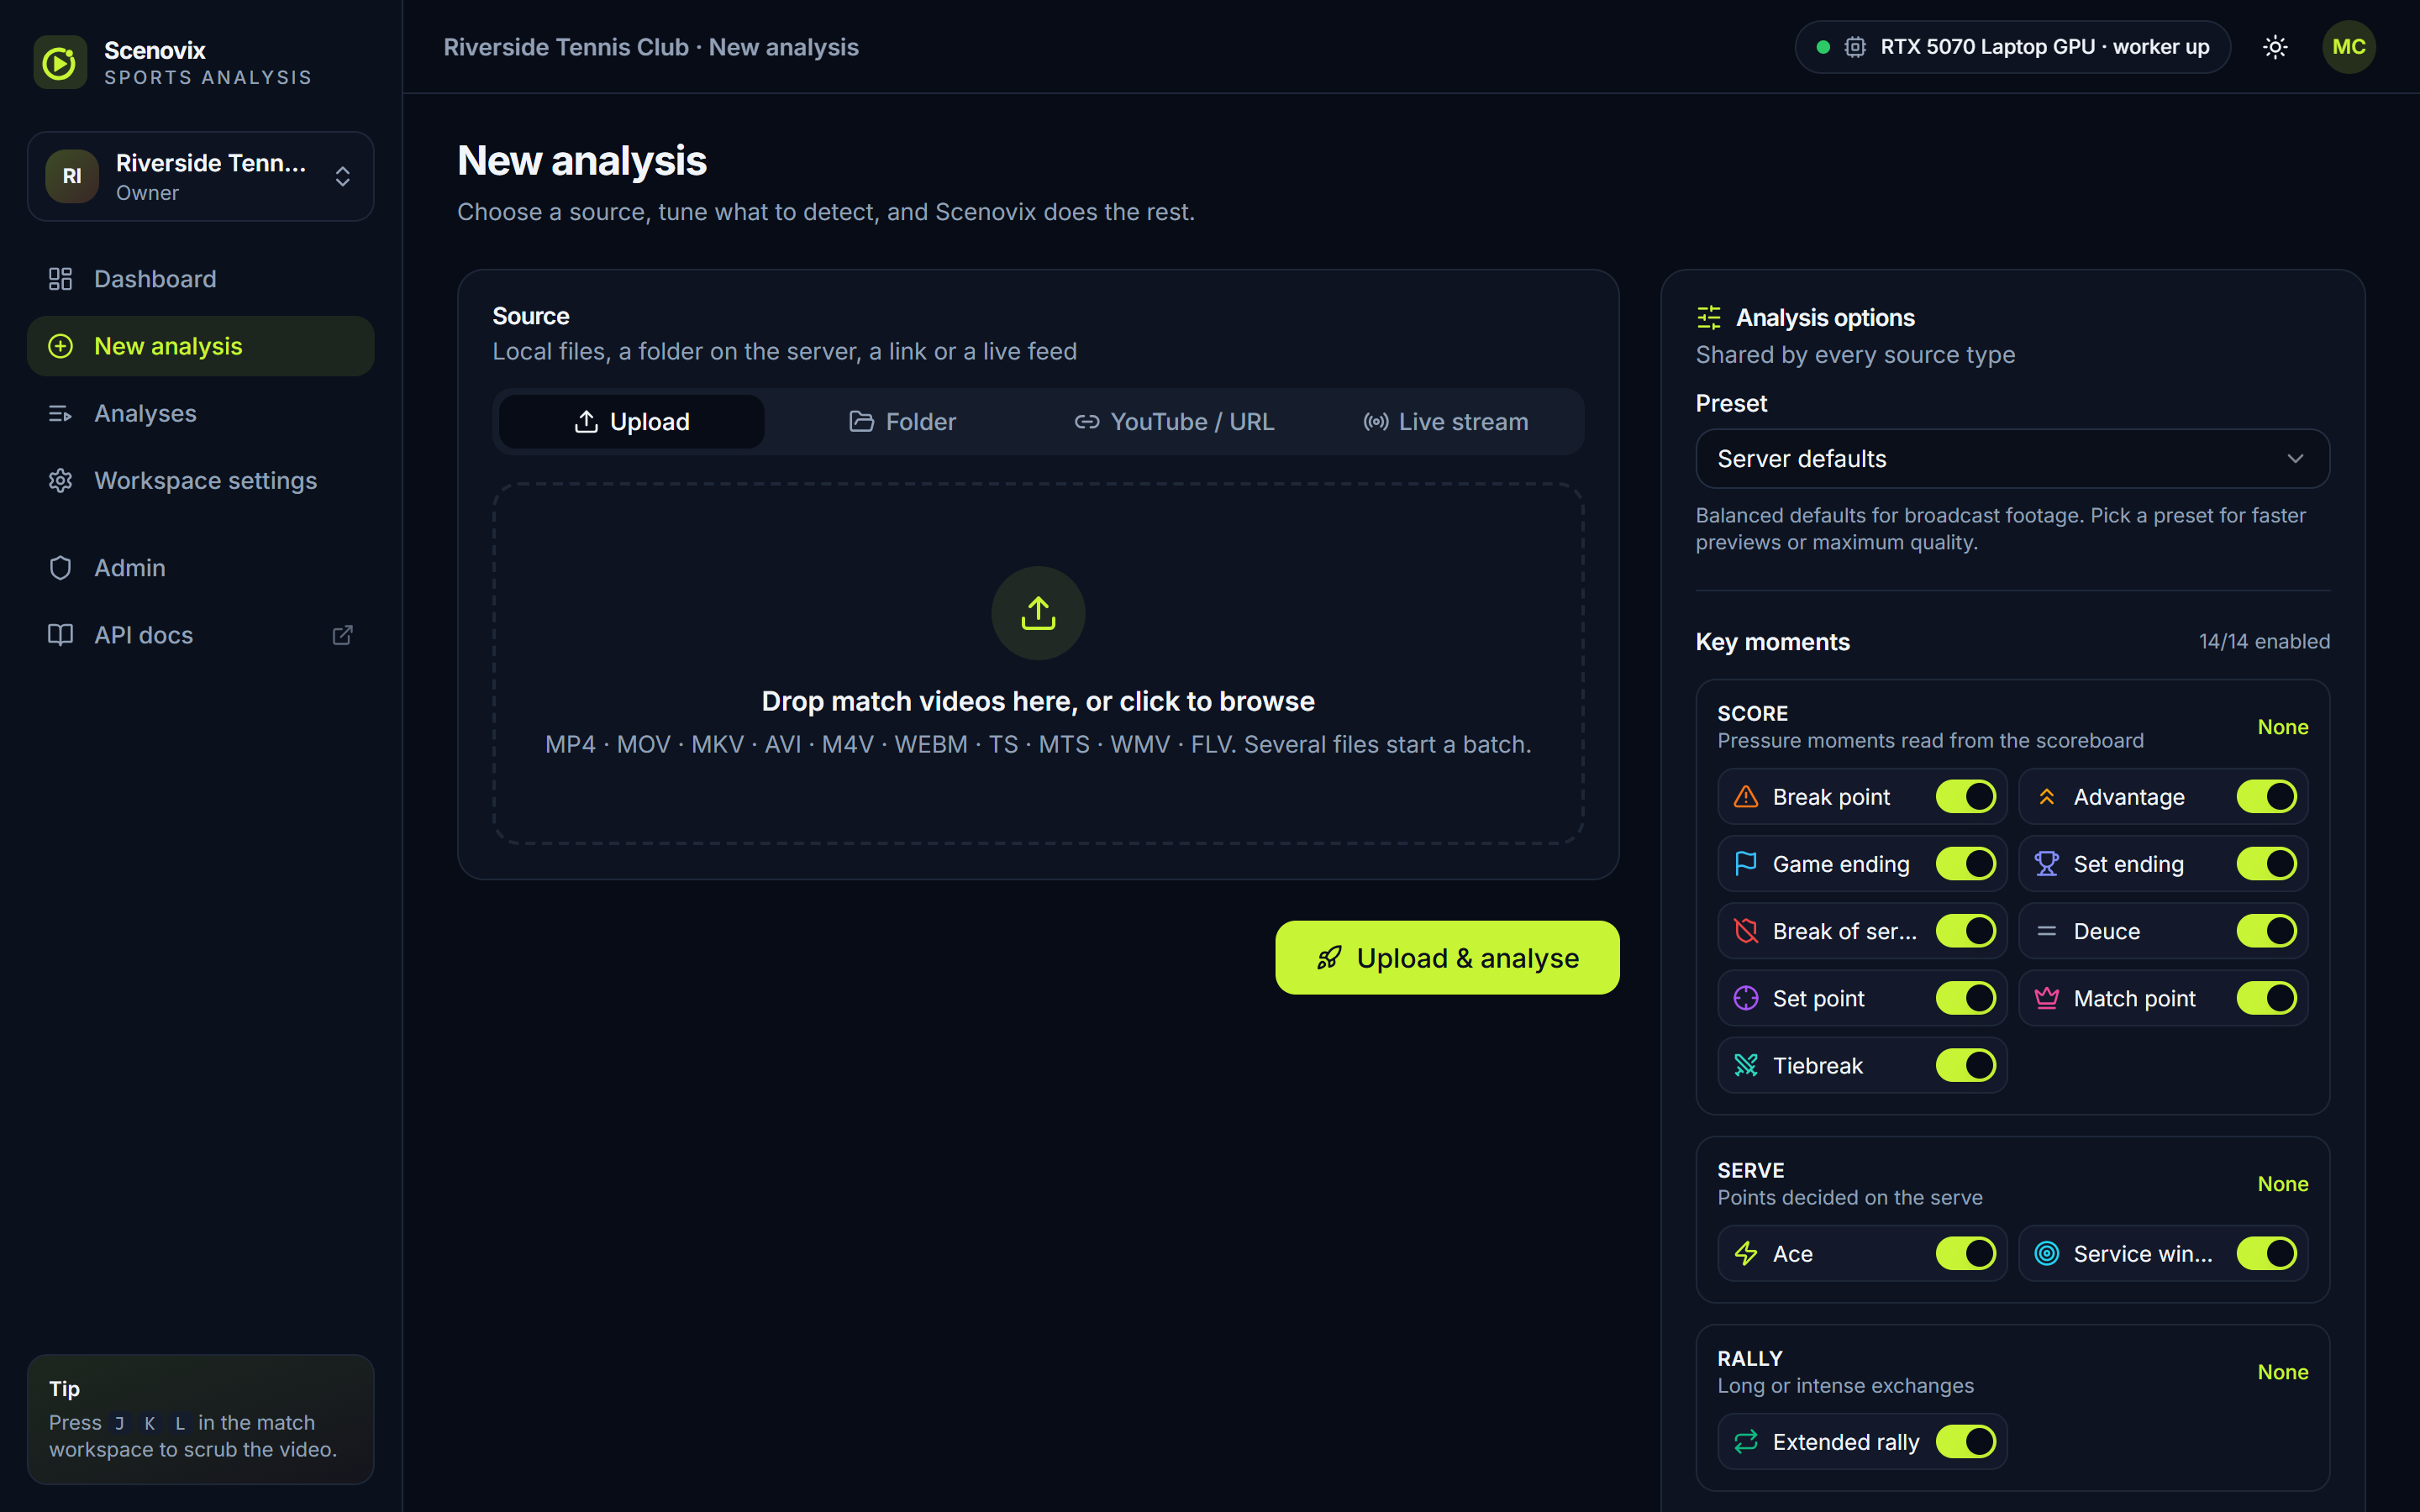2420x1512 pixels.
Task: Click the Ace lightning bolt icon
Action: click(1746, 1253)
